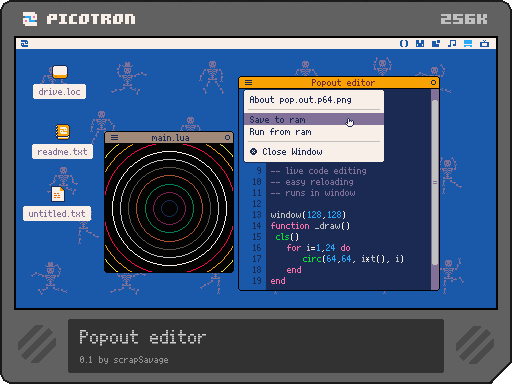Click the Popout editor title bar
Image resolution: width=512 pixels, height=384 pixels.
point(339,83)
